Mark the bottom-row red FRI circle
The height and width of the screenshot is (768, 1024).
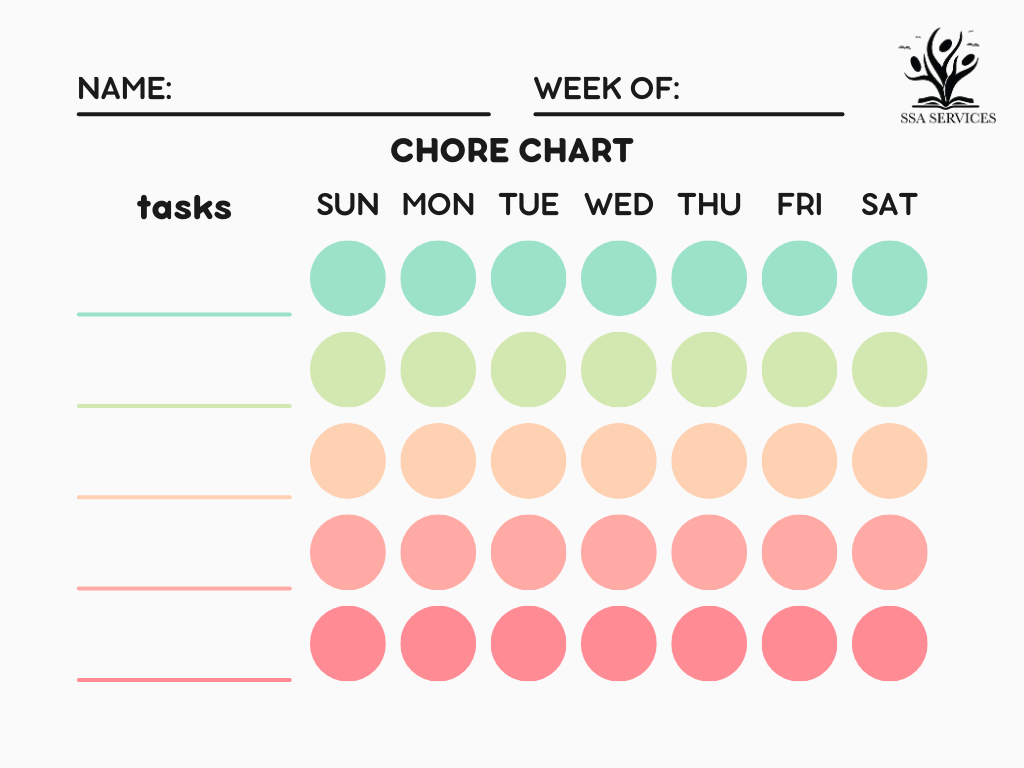pyautogui.click(x=799, y=643)
